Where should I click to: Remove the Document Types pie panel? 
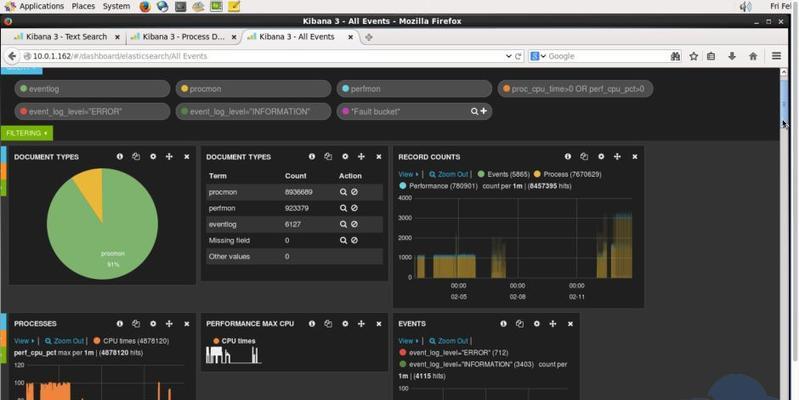[187, 156]
